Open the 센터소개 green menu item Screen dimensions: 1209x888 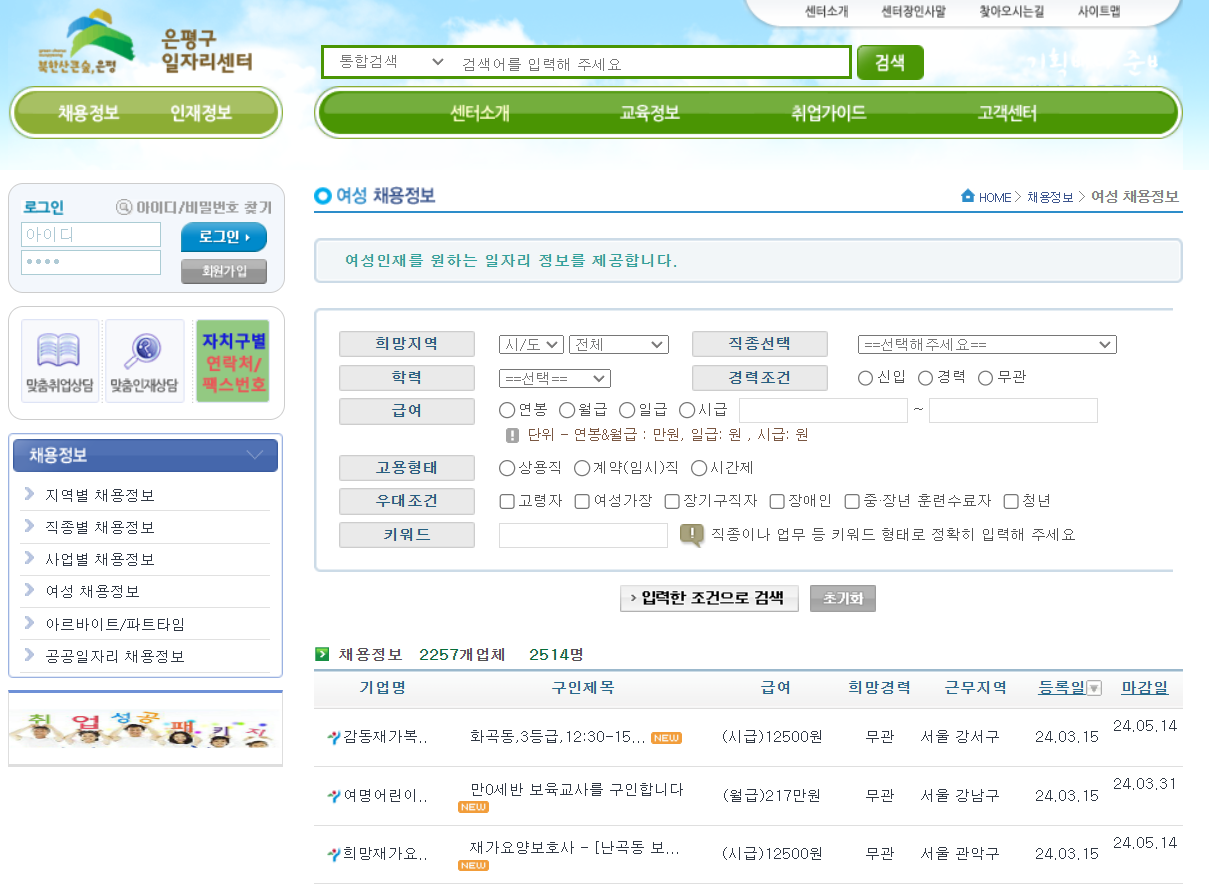point(480,113)
